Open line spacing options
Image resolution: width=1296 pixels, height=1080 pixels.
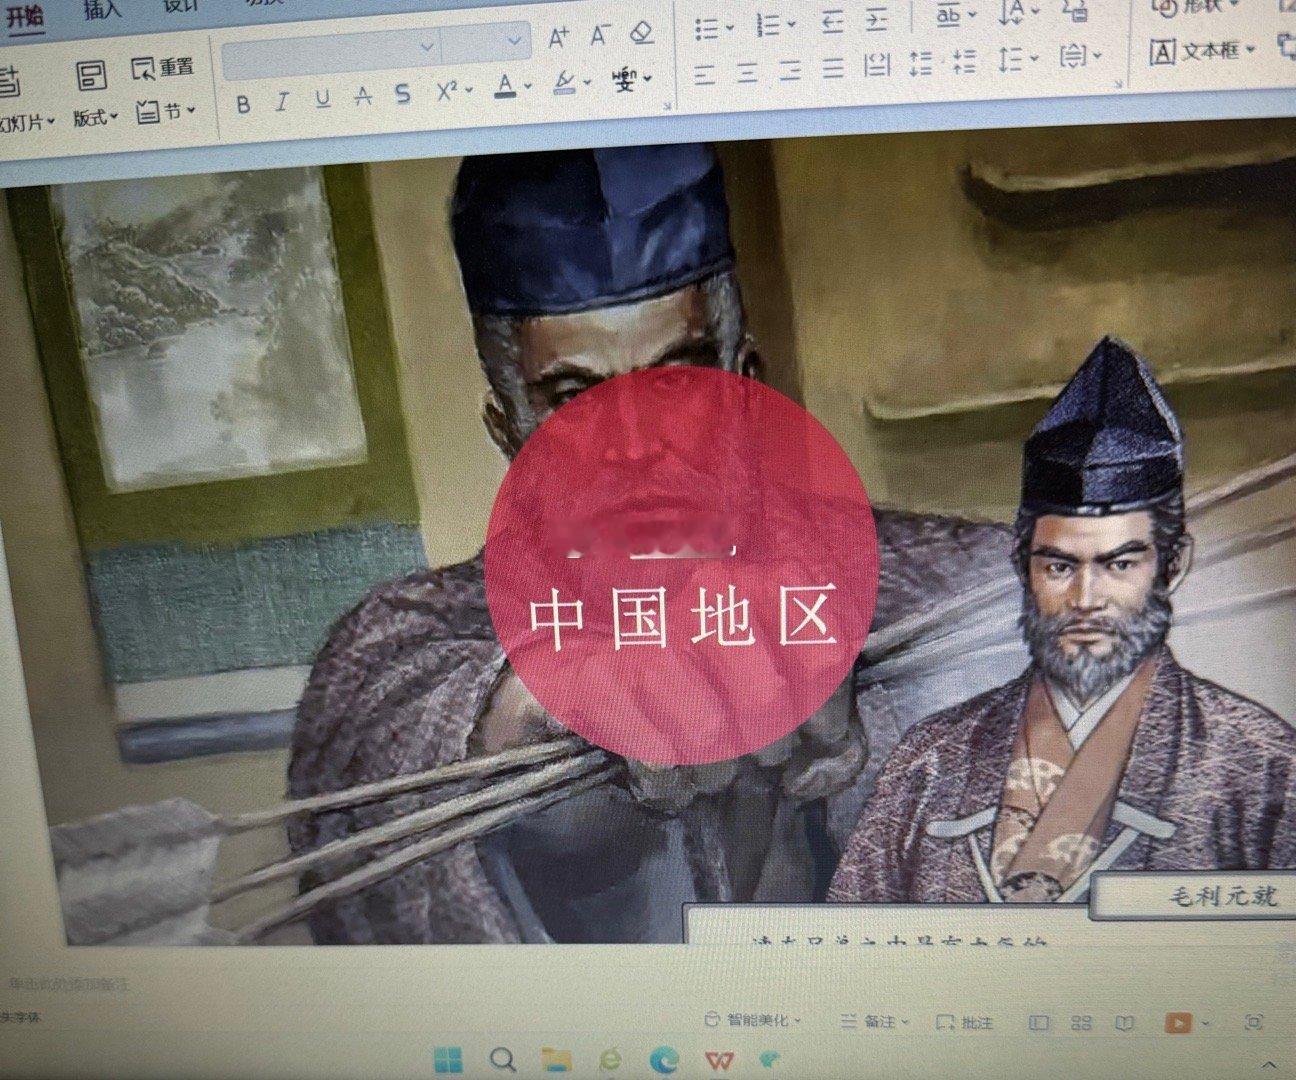click(1019, 60)
